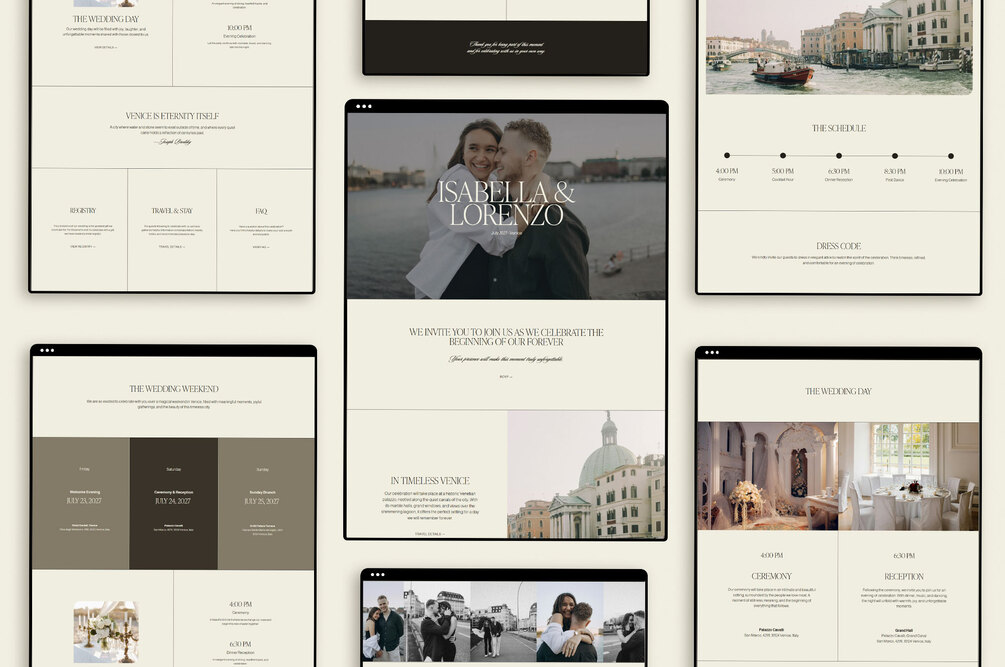Click the TRAVEL & STAY card heading
Viewport: 1005px width, 667px height.
[172, 210]
